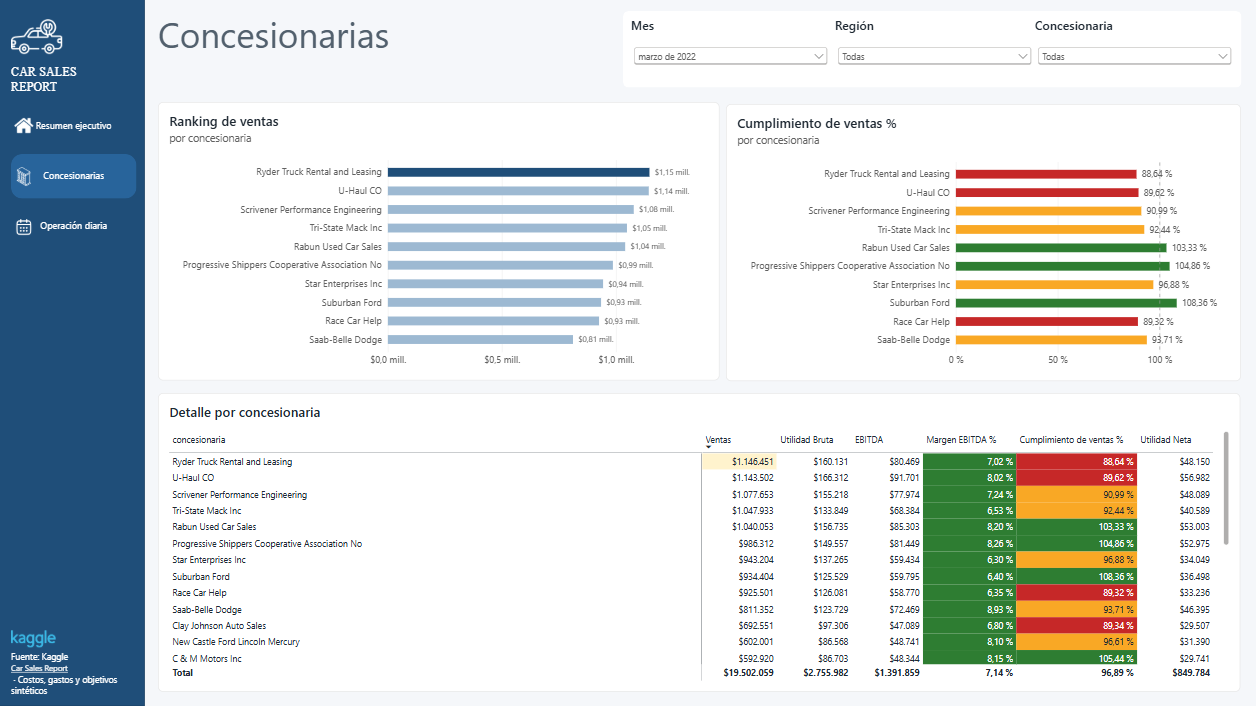The height and width of the screenshot is (706, 1256).
Task: Select Star Enterprises Inc orange compliance bar
Action: pyautogui.click(x=1054, y=284)
